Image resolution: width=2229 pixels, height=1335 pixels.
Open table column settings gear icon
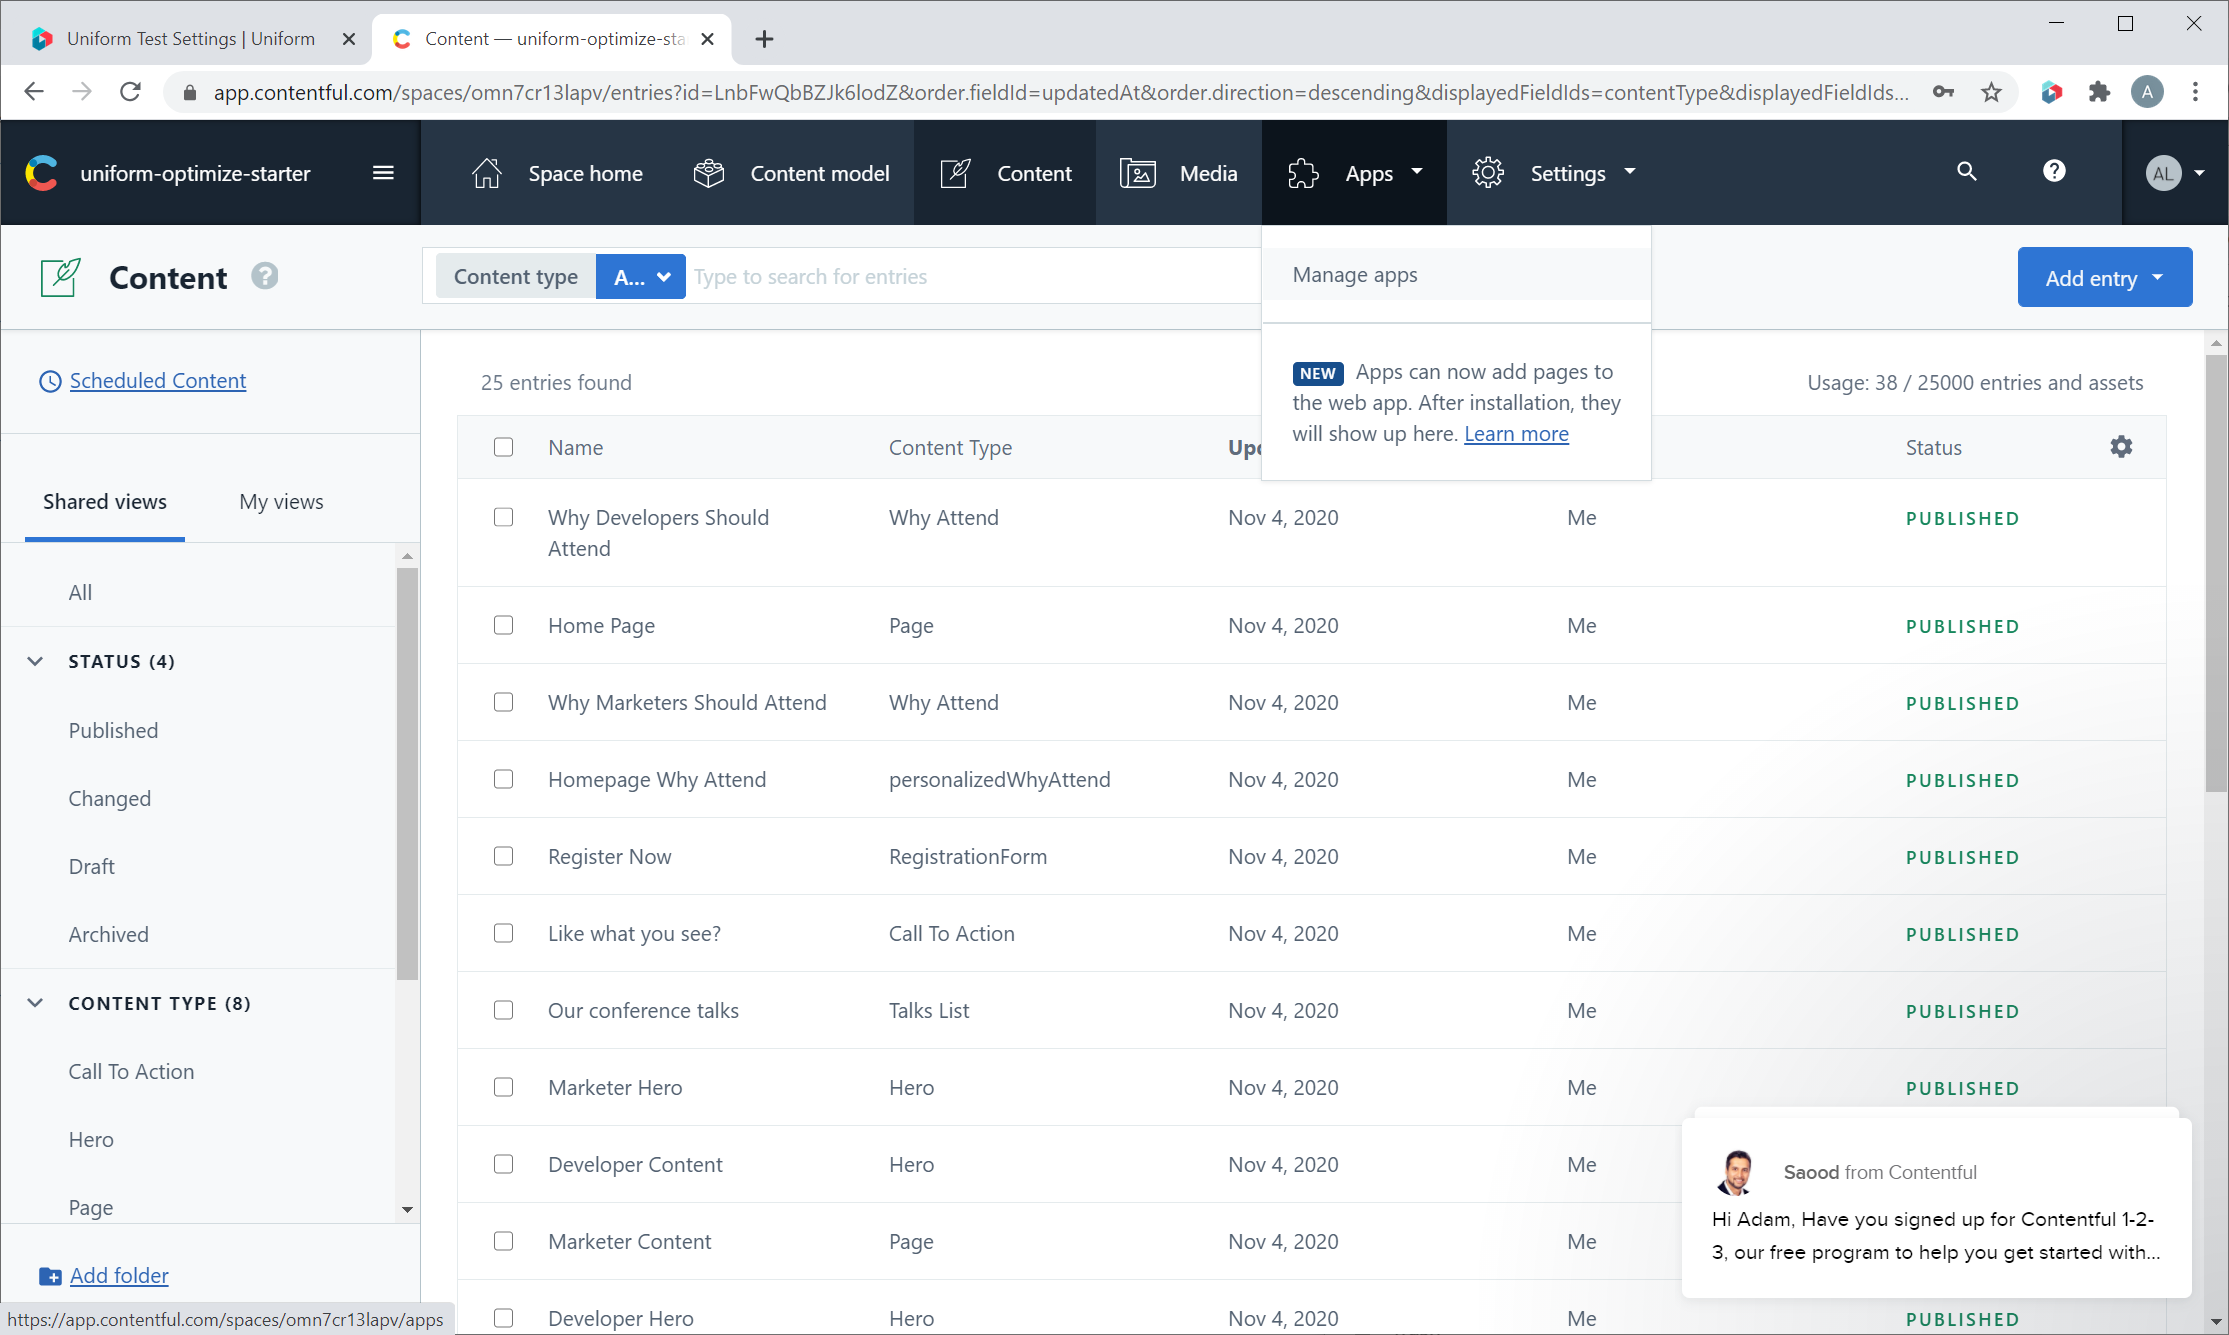tap(2121, 447)
